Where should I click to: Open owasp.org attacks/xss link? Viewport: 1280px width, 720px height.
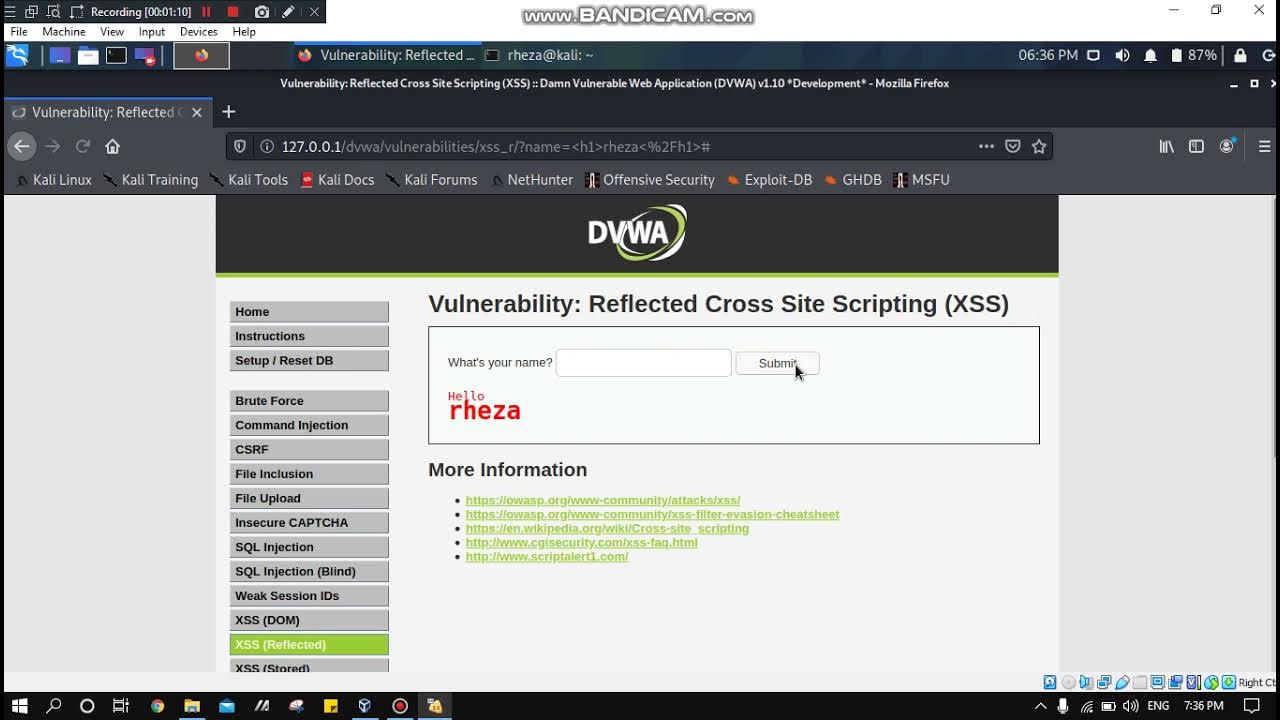603,500
